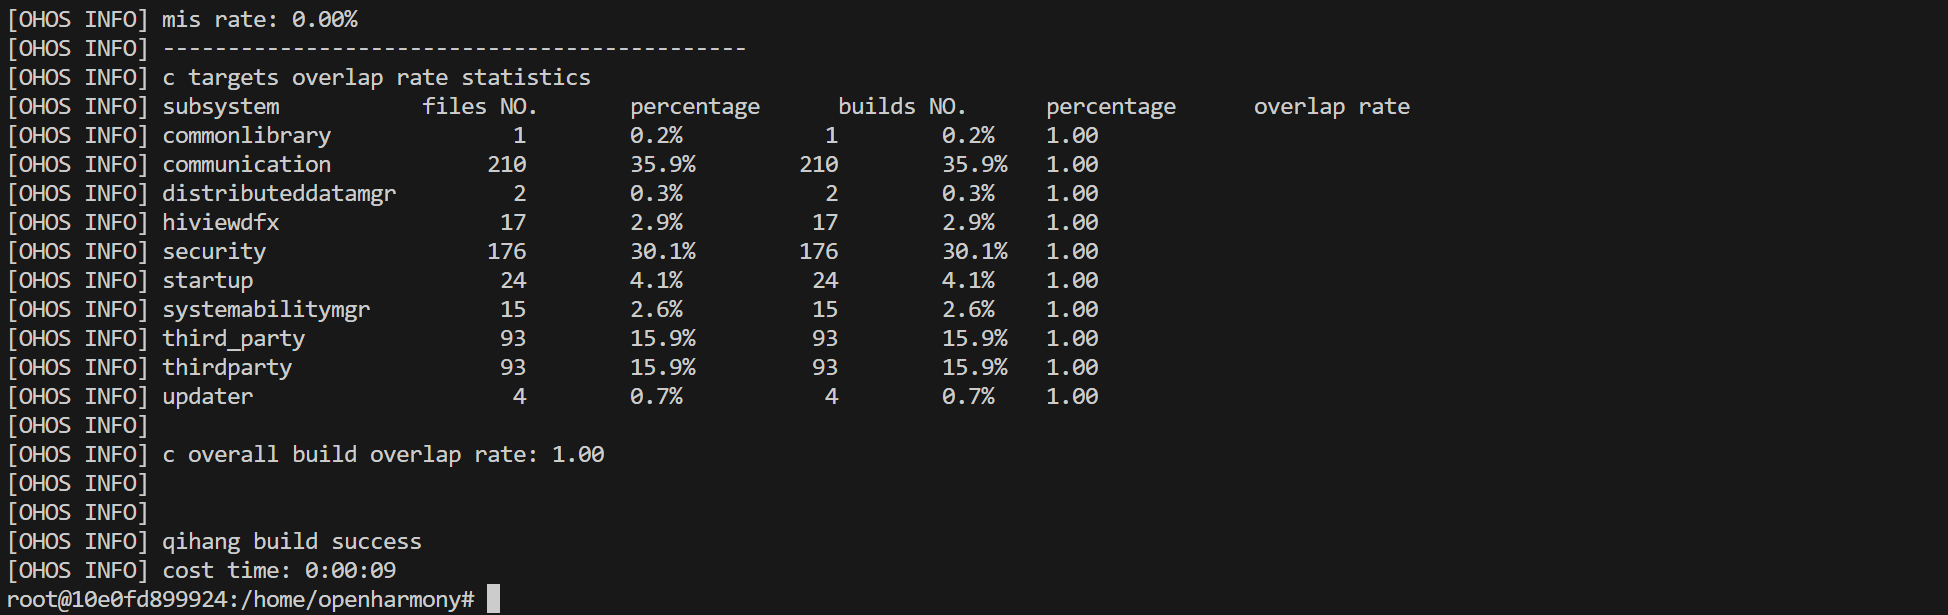
Task: Click the "builds NO." column header
Action: coord(901,106)
